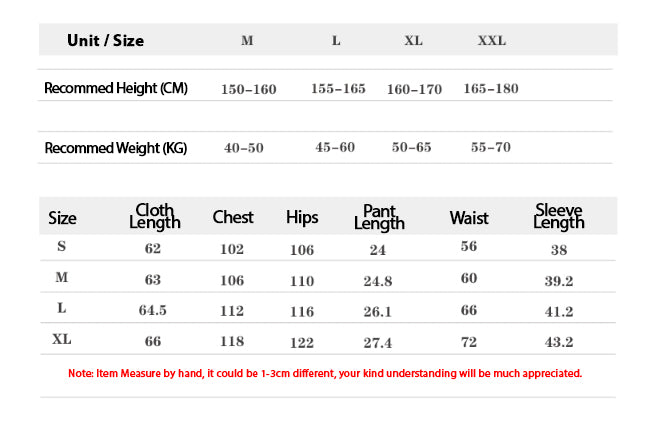The width and height of the screenshot is (650, 441).
Task: Select the XXL size column header
Action: [492, 41]
